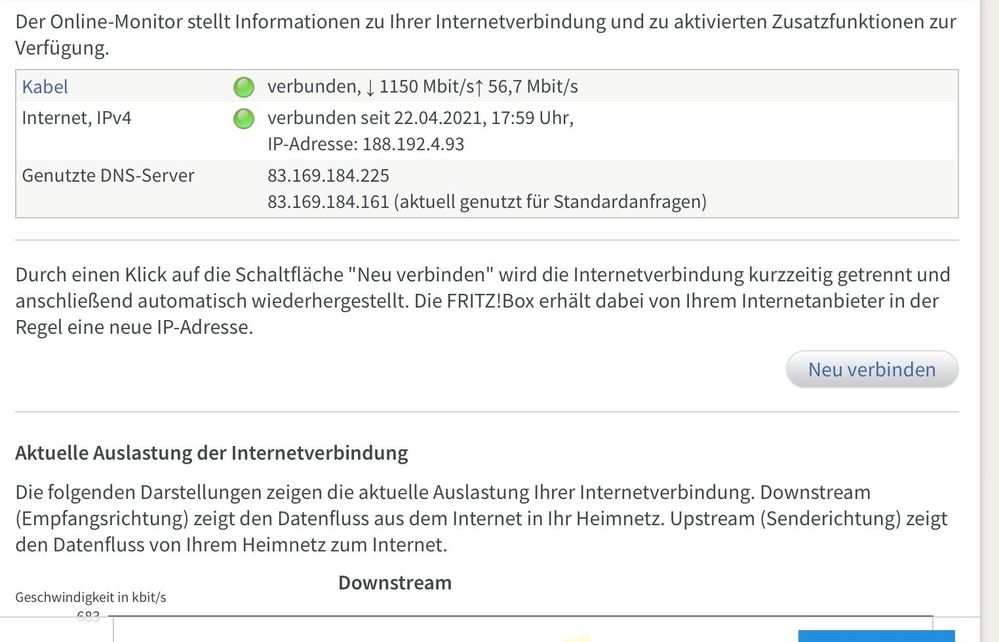The width and height of the screenshot is (999, 642).
Task: Click the Online-Monitor introduction paragraph
Action: coord(486,34)
